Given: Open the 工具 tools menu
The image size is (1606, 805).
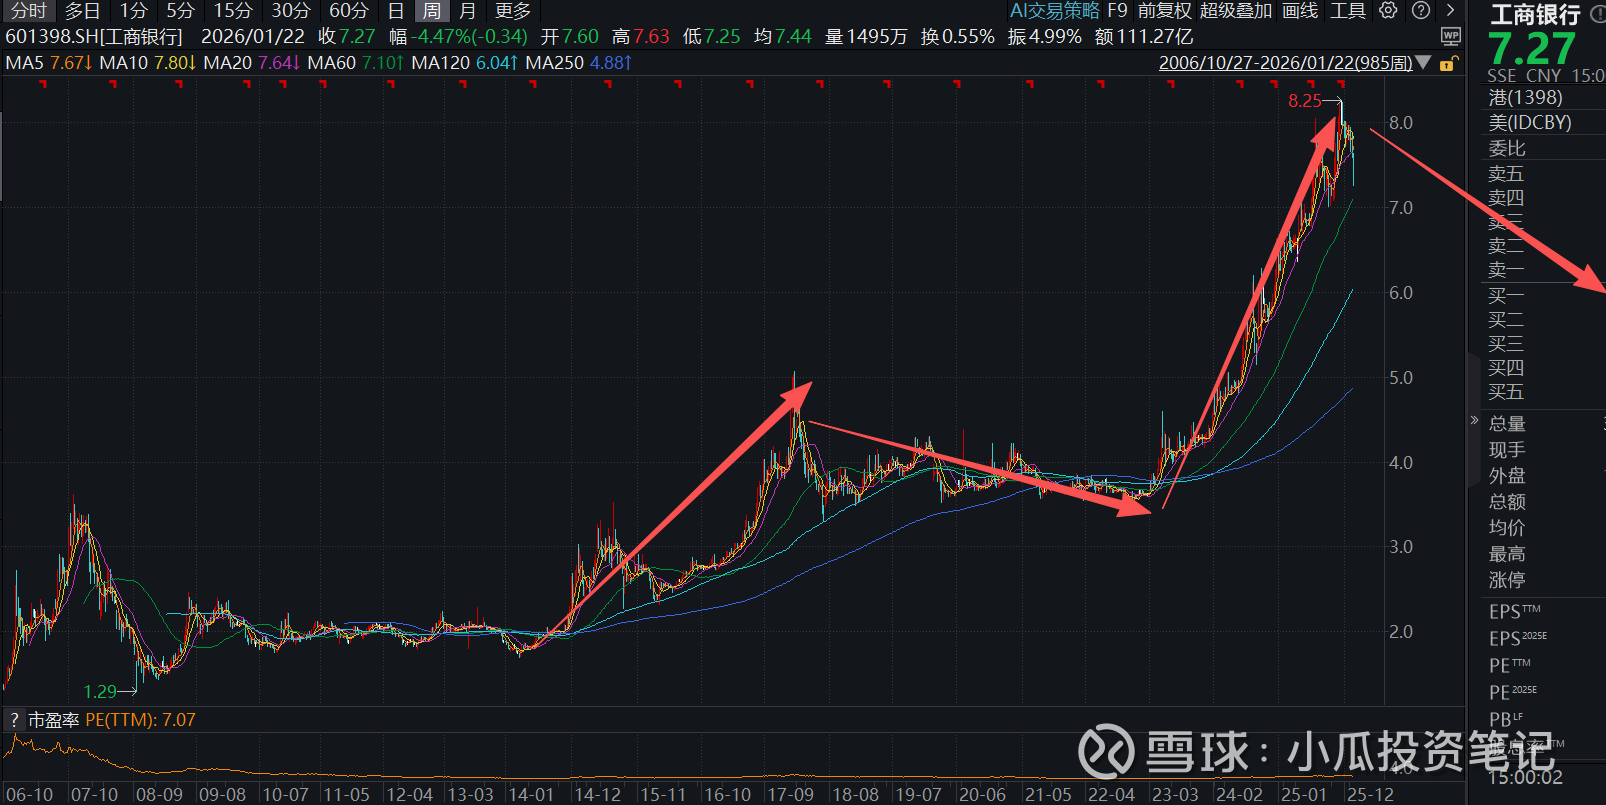Looking at the screenshot, I should point(1348,11).
